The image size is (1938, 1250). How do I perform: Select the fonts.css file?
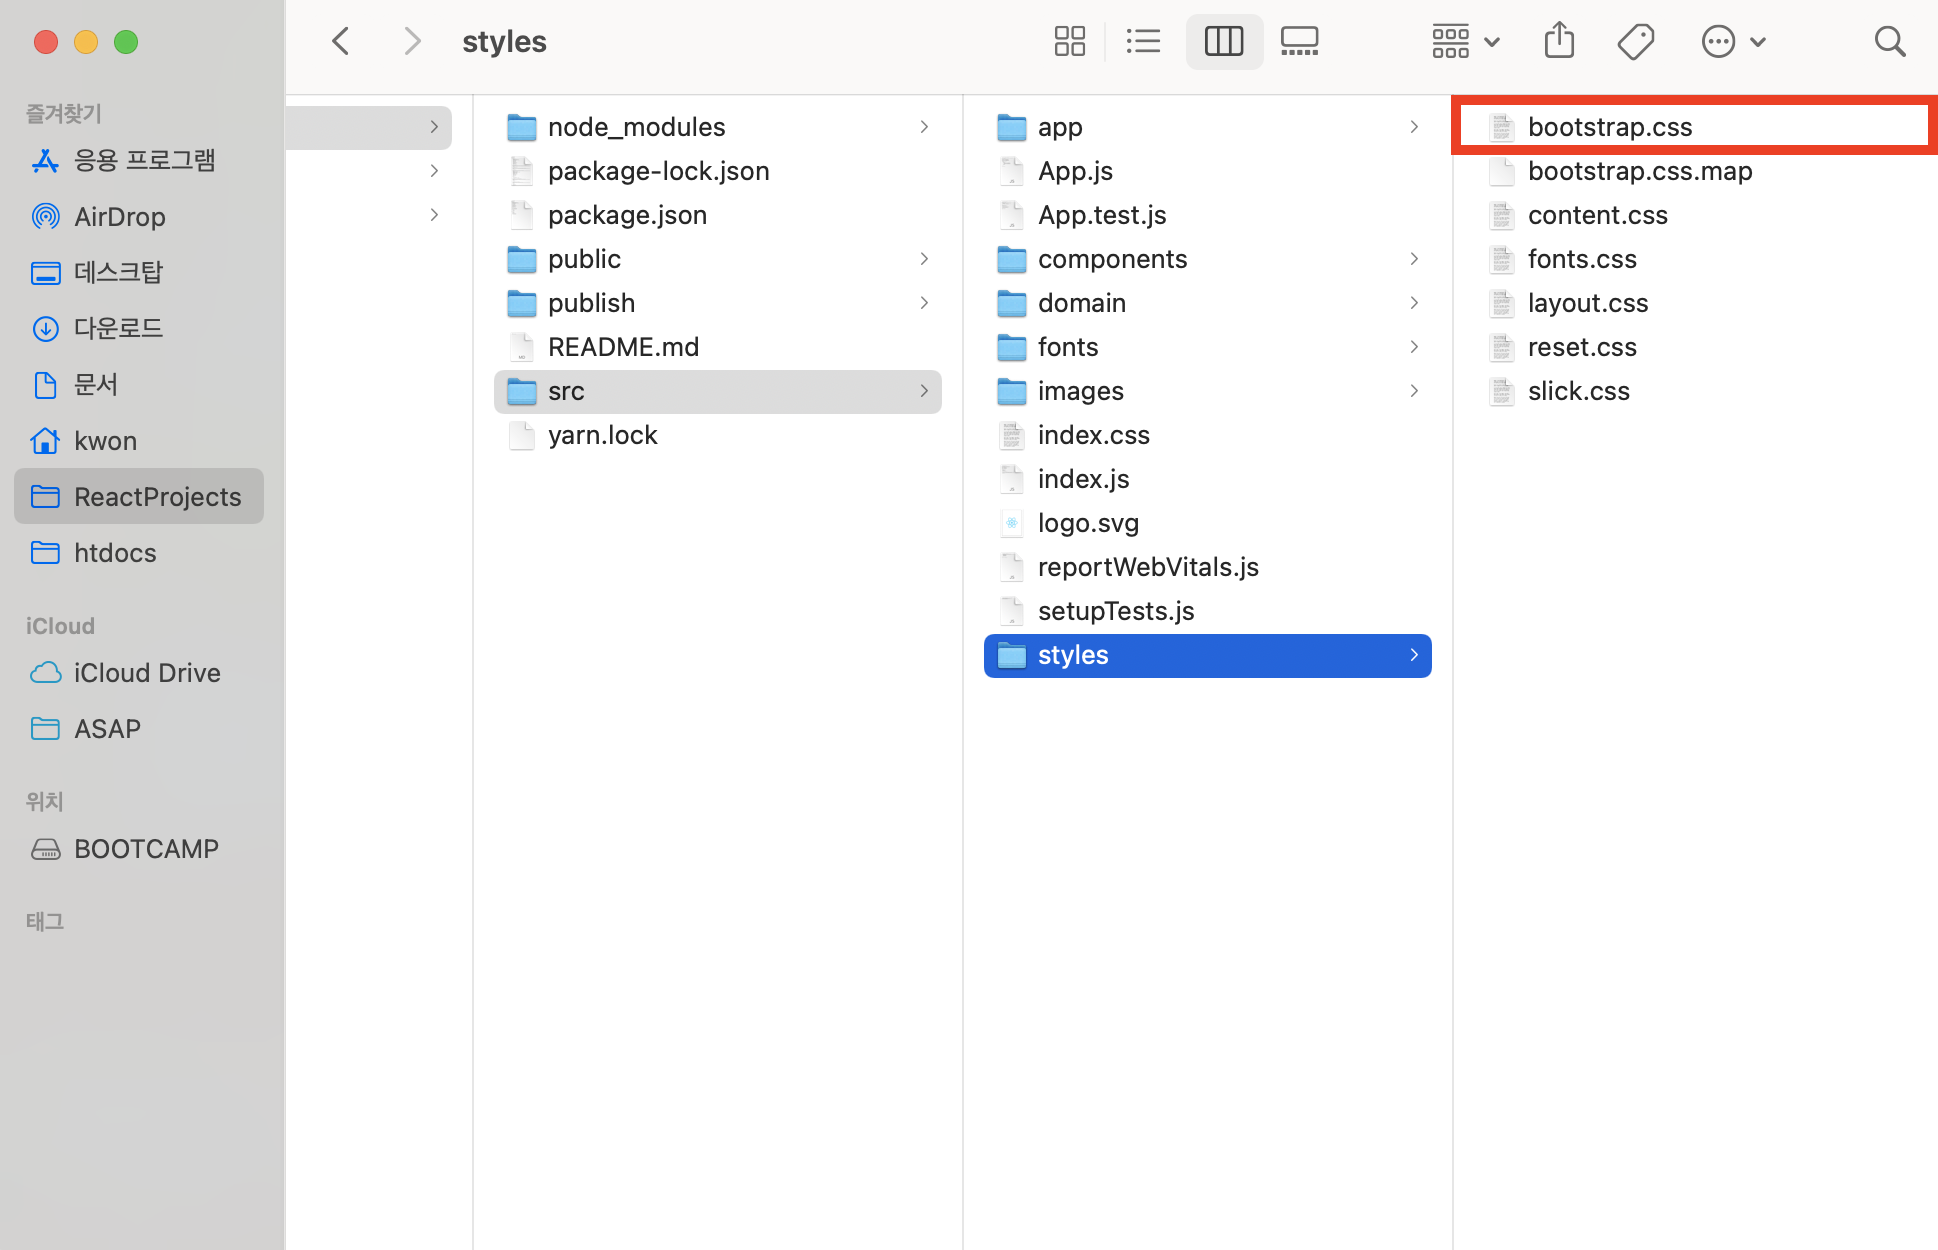click(1582, 258)
